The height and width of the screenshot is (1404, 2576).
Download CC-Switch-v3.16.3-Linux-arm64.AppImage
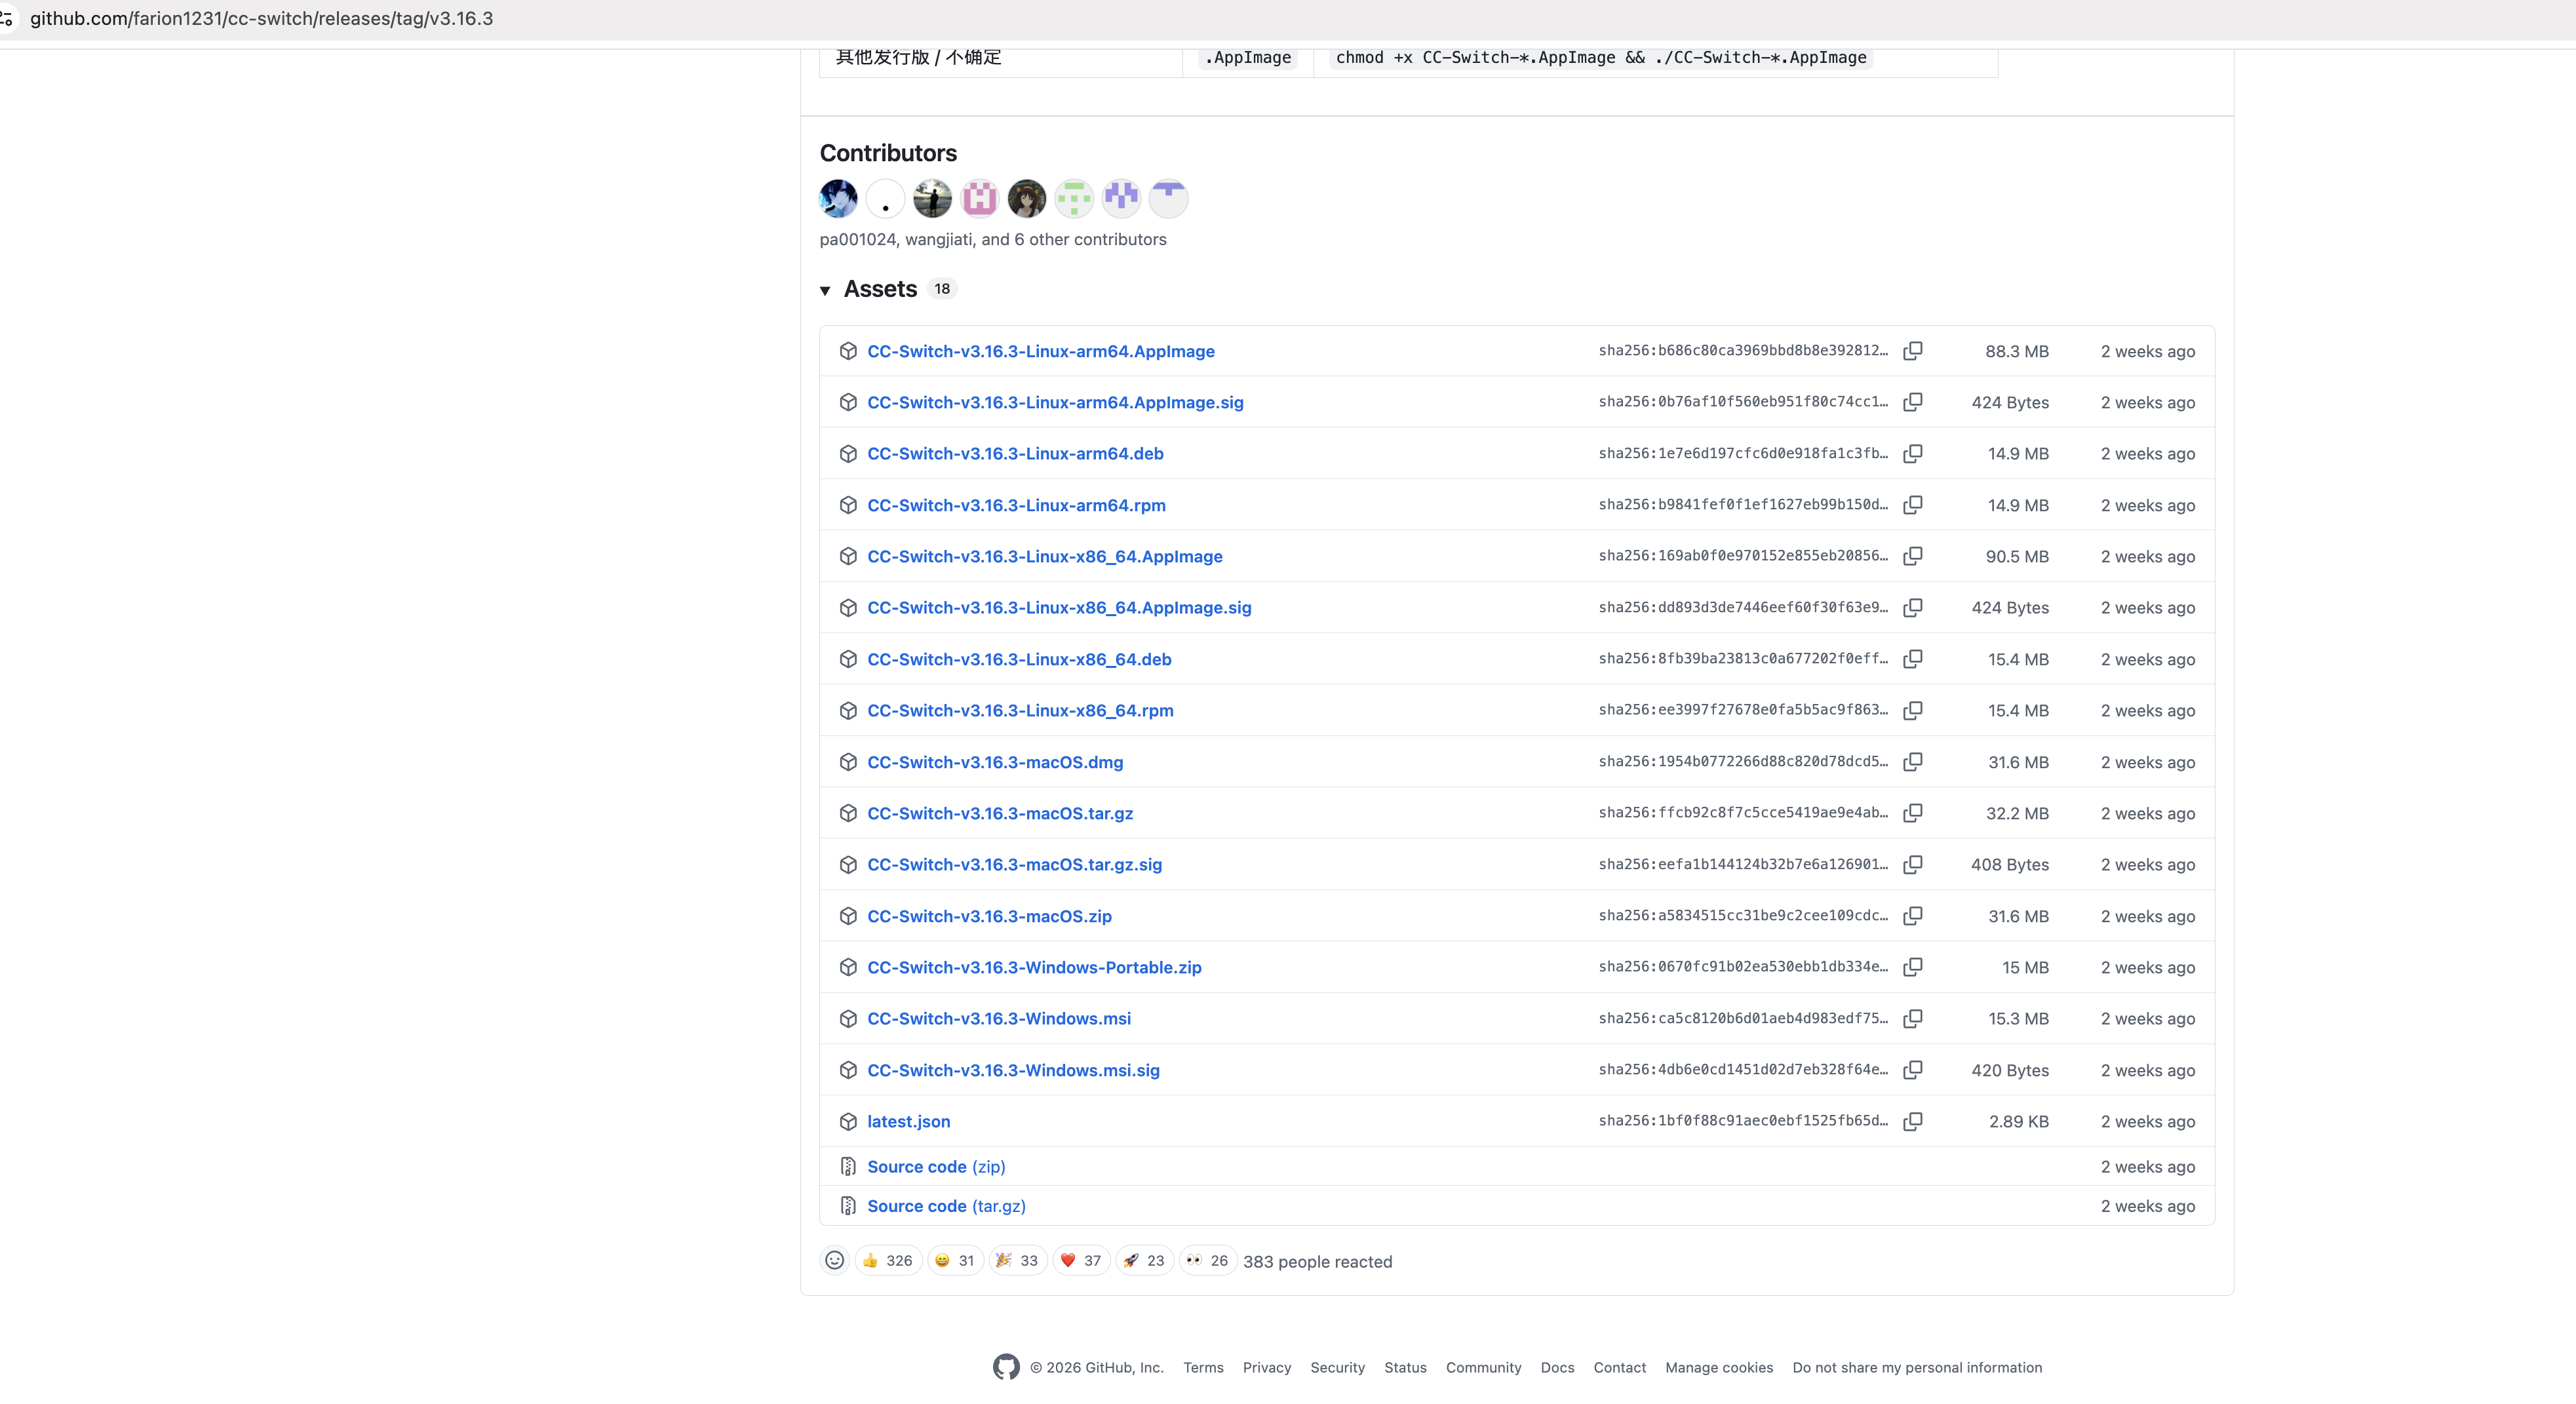tap(1041, 351)
